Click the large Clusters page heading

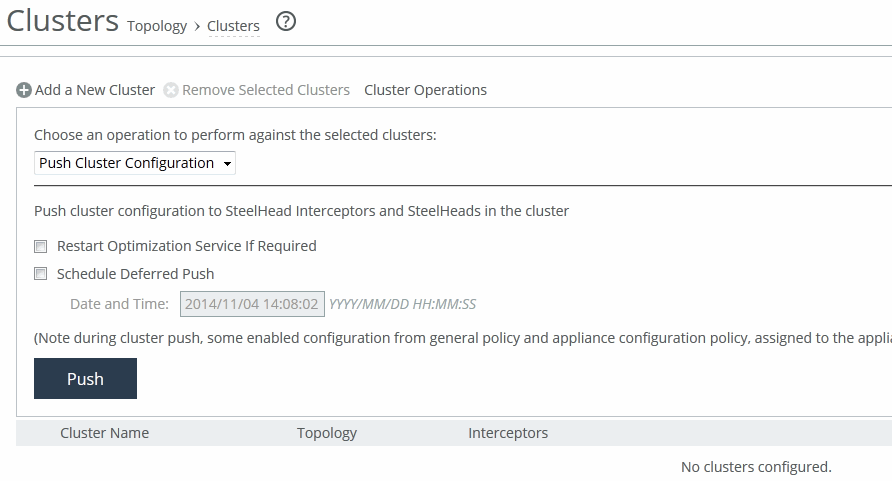click(x=63, y=21)
